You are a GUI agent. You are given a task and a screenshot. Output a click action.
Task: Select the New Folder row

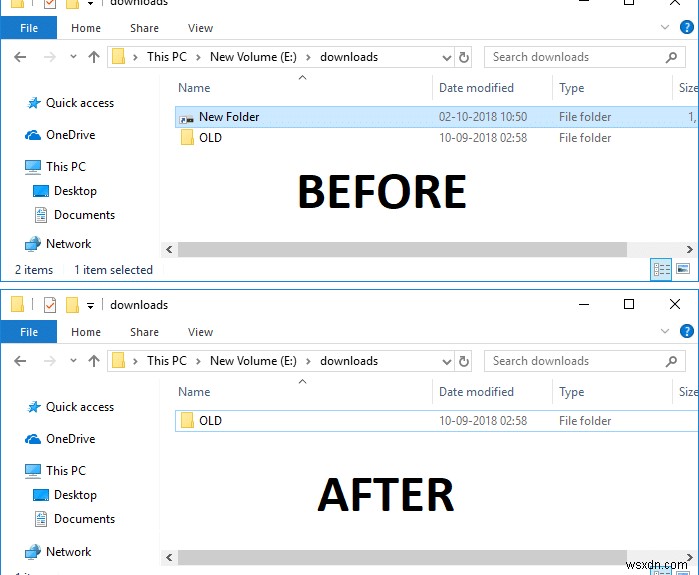[437, 117]
